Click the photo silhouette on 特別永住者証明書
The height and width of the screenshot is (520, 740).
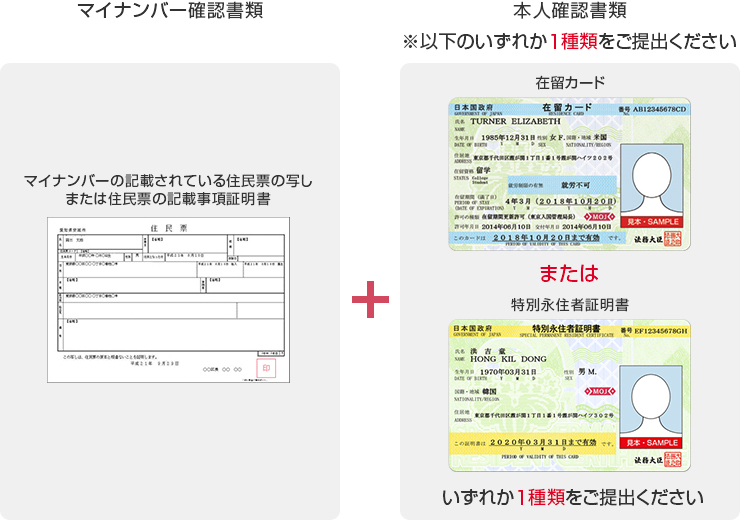tap(651, 402)
